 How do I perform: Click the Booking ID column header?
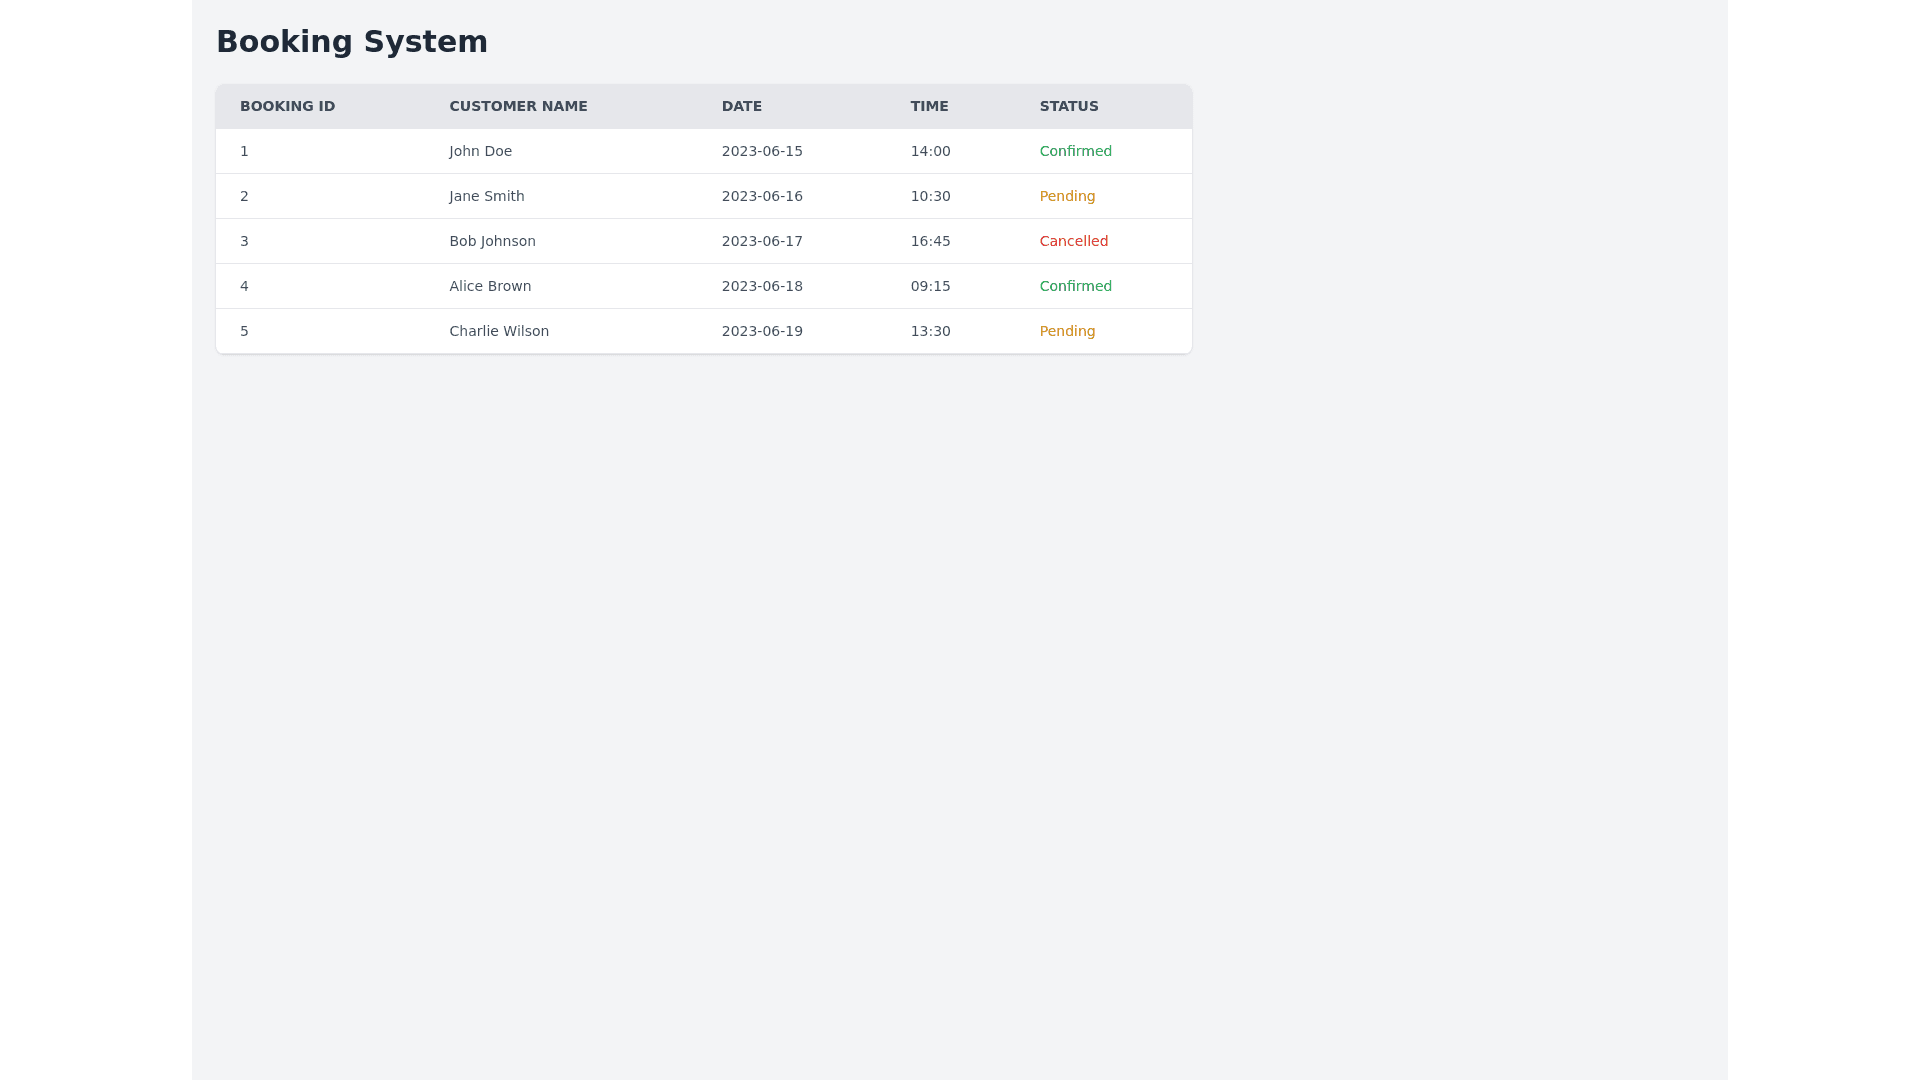pos(287,106)
